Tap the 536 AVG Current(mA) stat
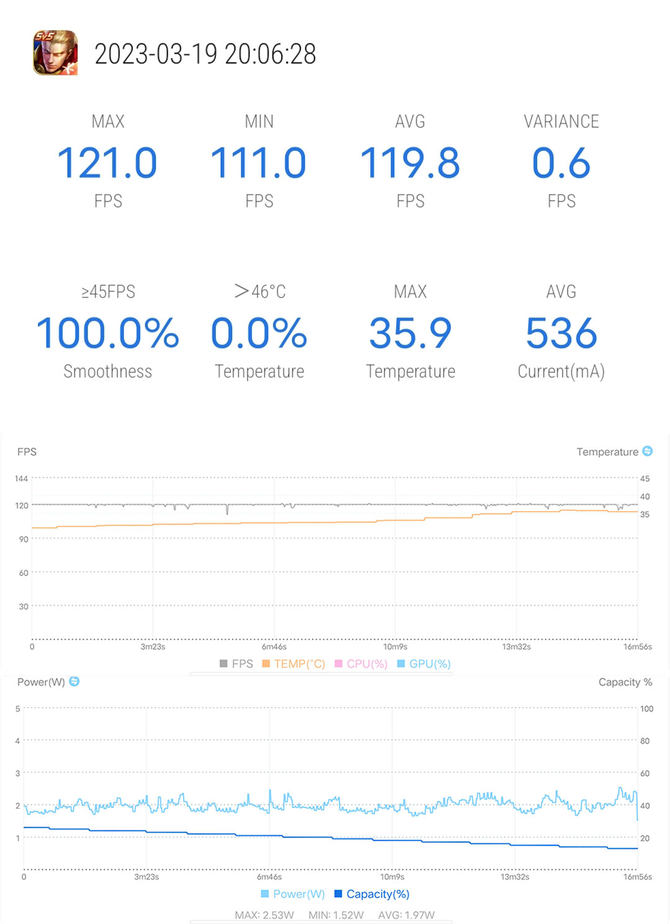Screen dimensions: 670x924 point(561,334)
